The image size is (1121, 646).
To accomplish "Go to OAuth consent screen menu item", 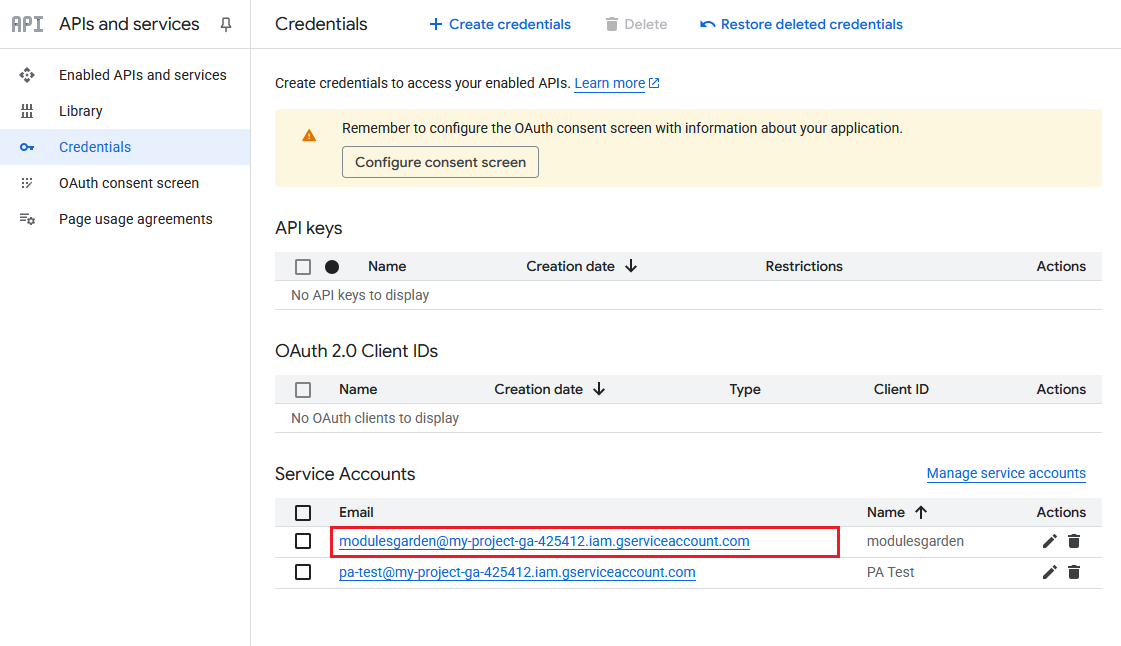I will (x=128, y=183).
